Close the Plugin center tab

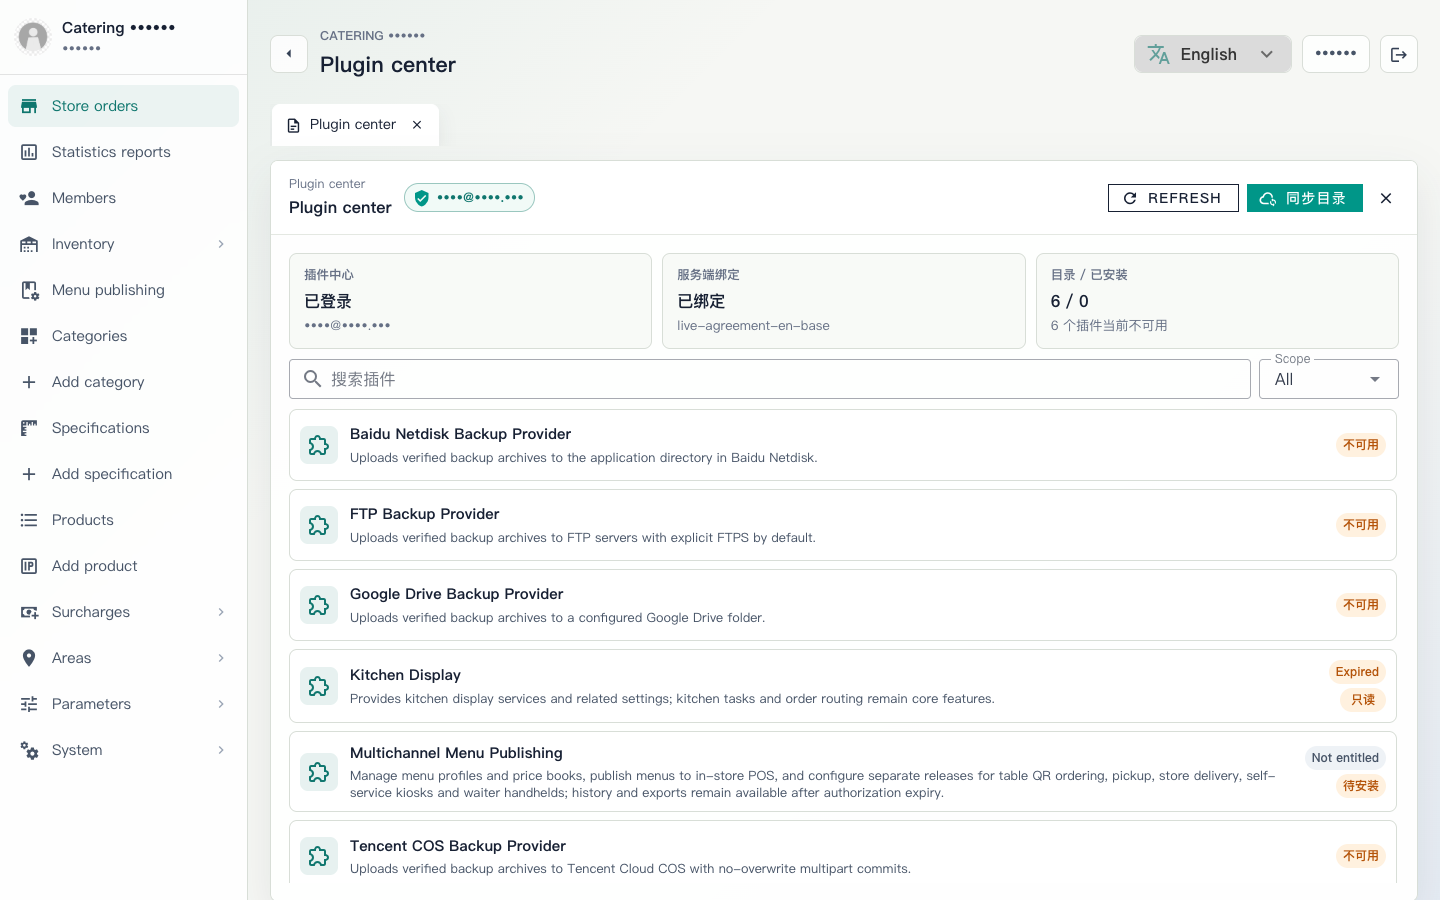click(x=417, y=125)
